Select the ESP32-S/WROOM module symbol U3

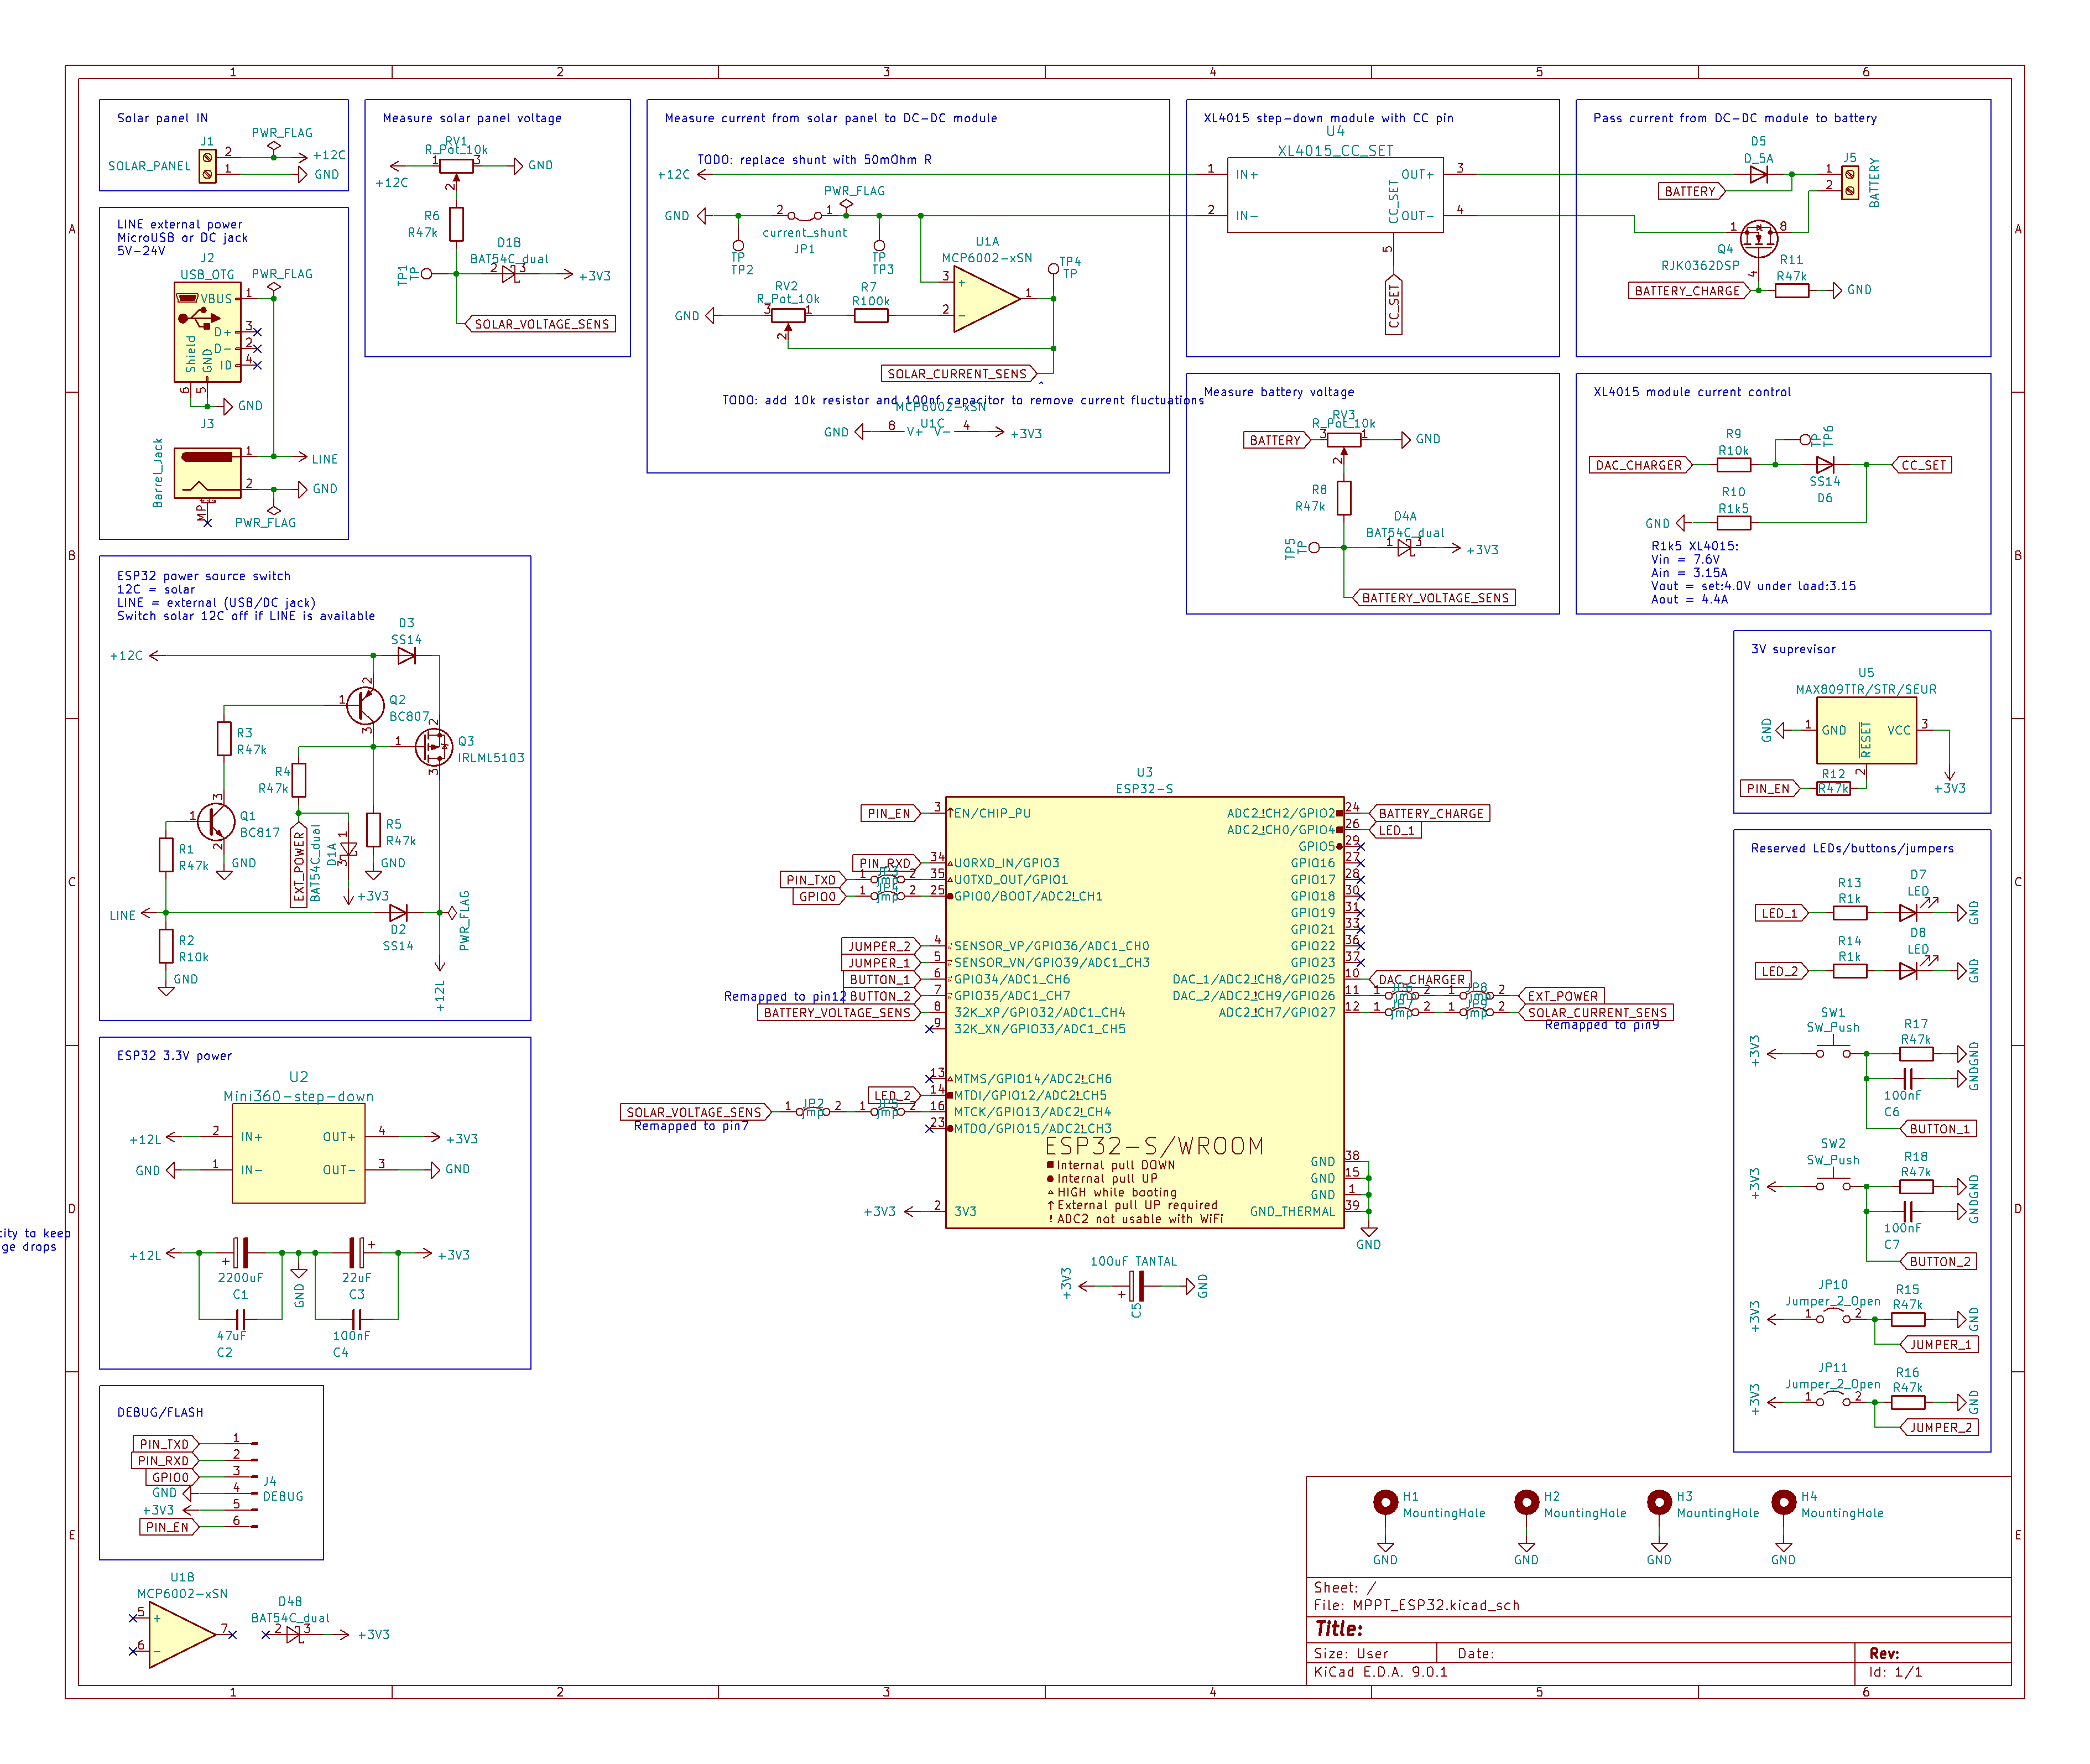1144,1012
